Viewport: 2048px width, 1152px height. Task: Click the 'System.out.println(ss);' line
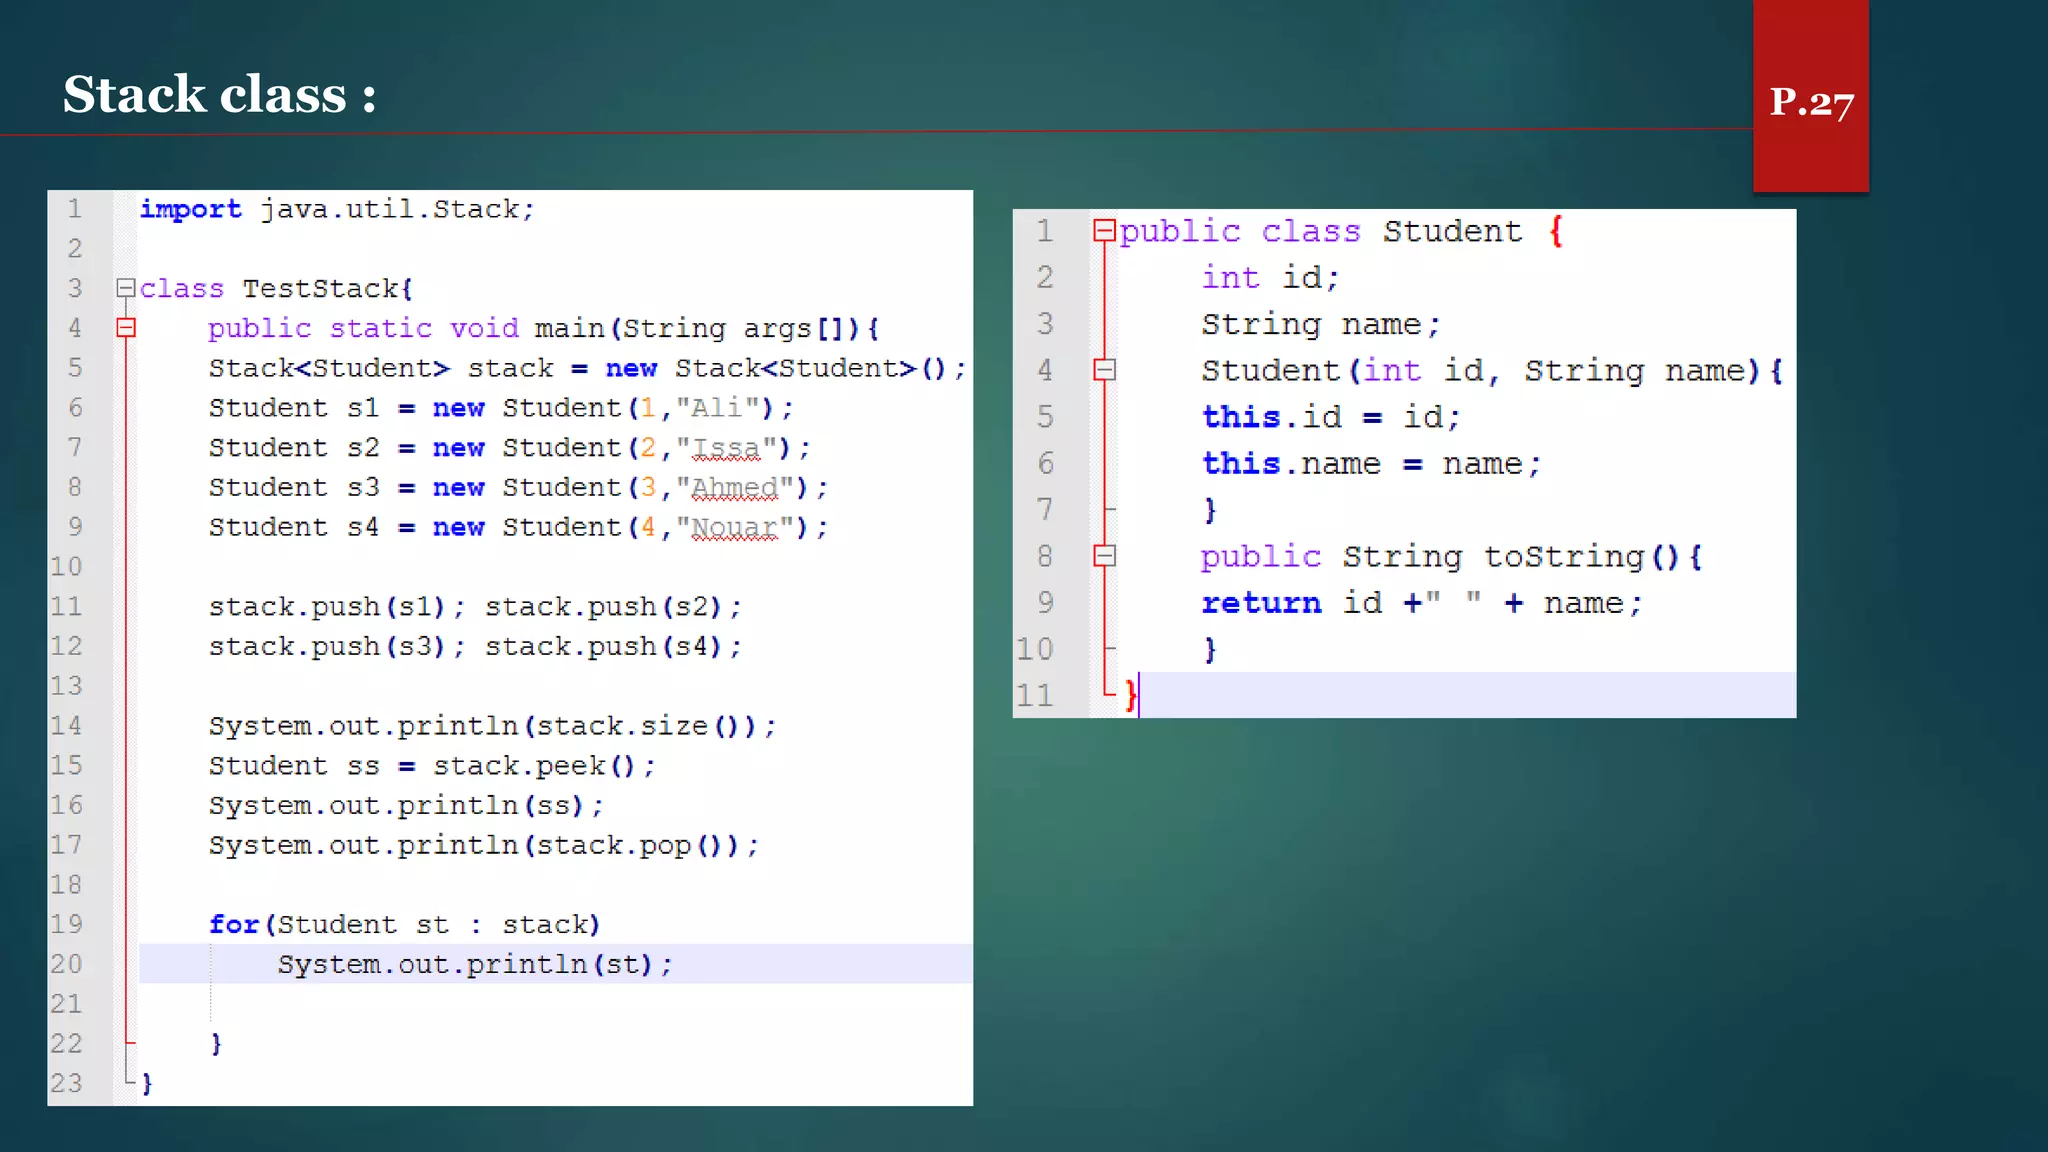point(406,806)
